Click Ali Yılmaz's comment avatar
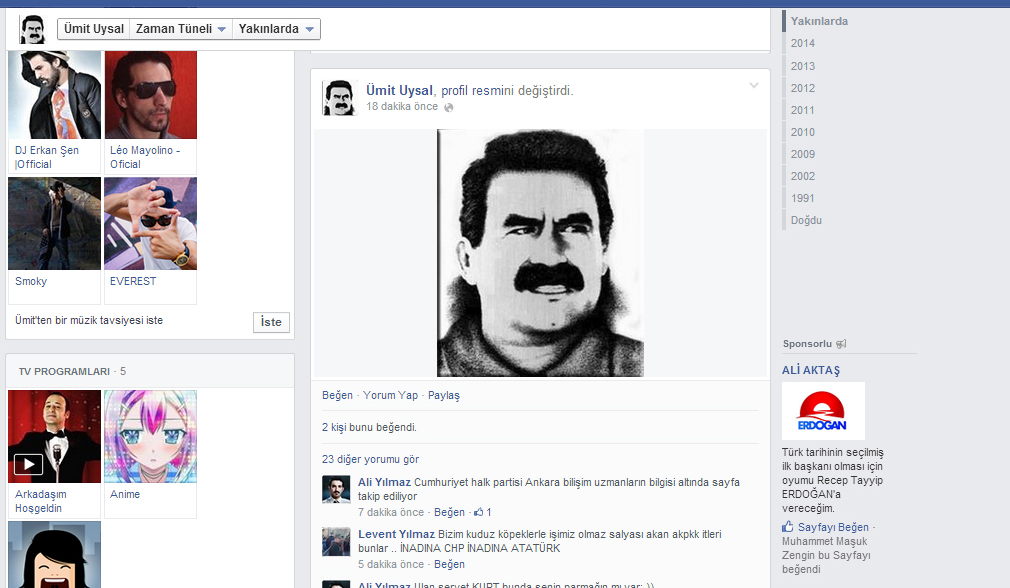The height and width of the screenshot is (588, 1010). tap(336, 489)
